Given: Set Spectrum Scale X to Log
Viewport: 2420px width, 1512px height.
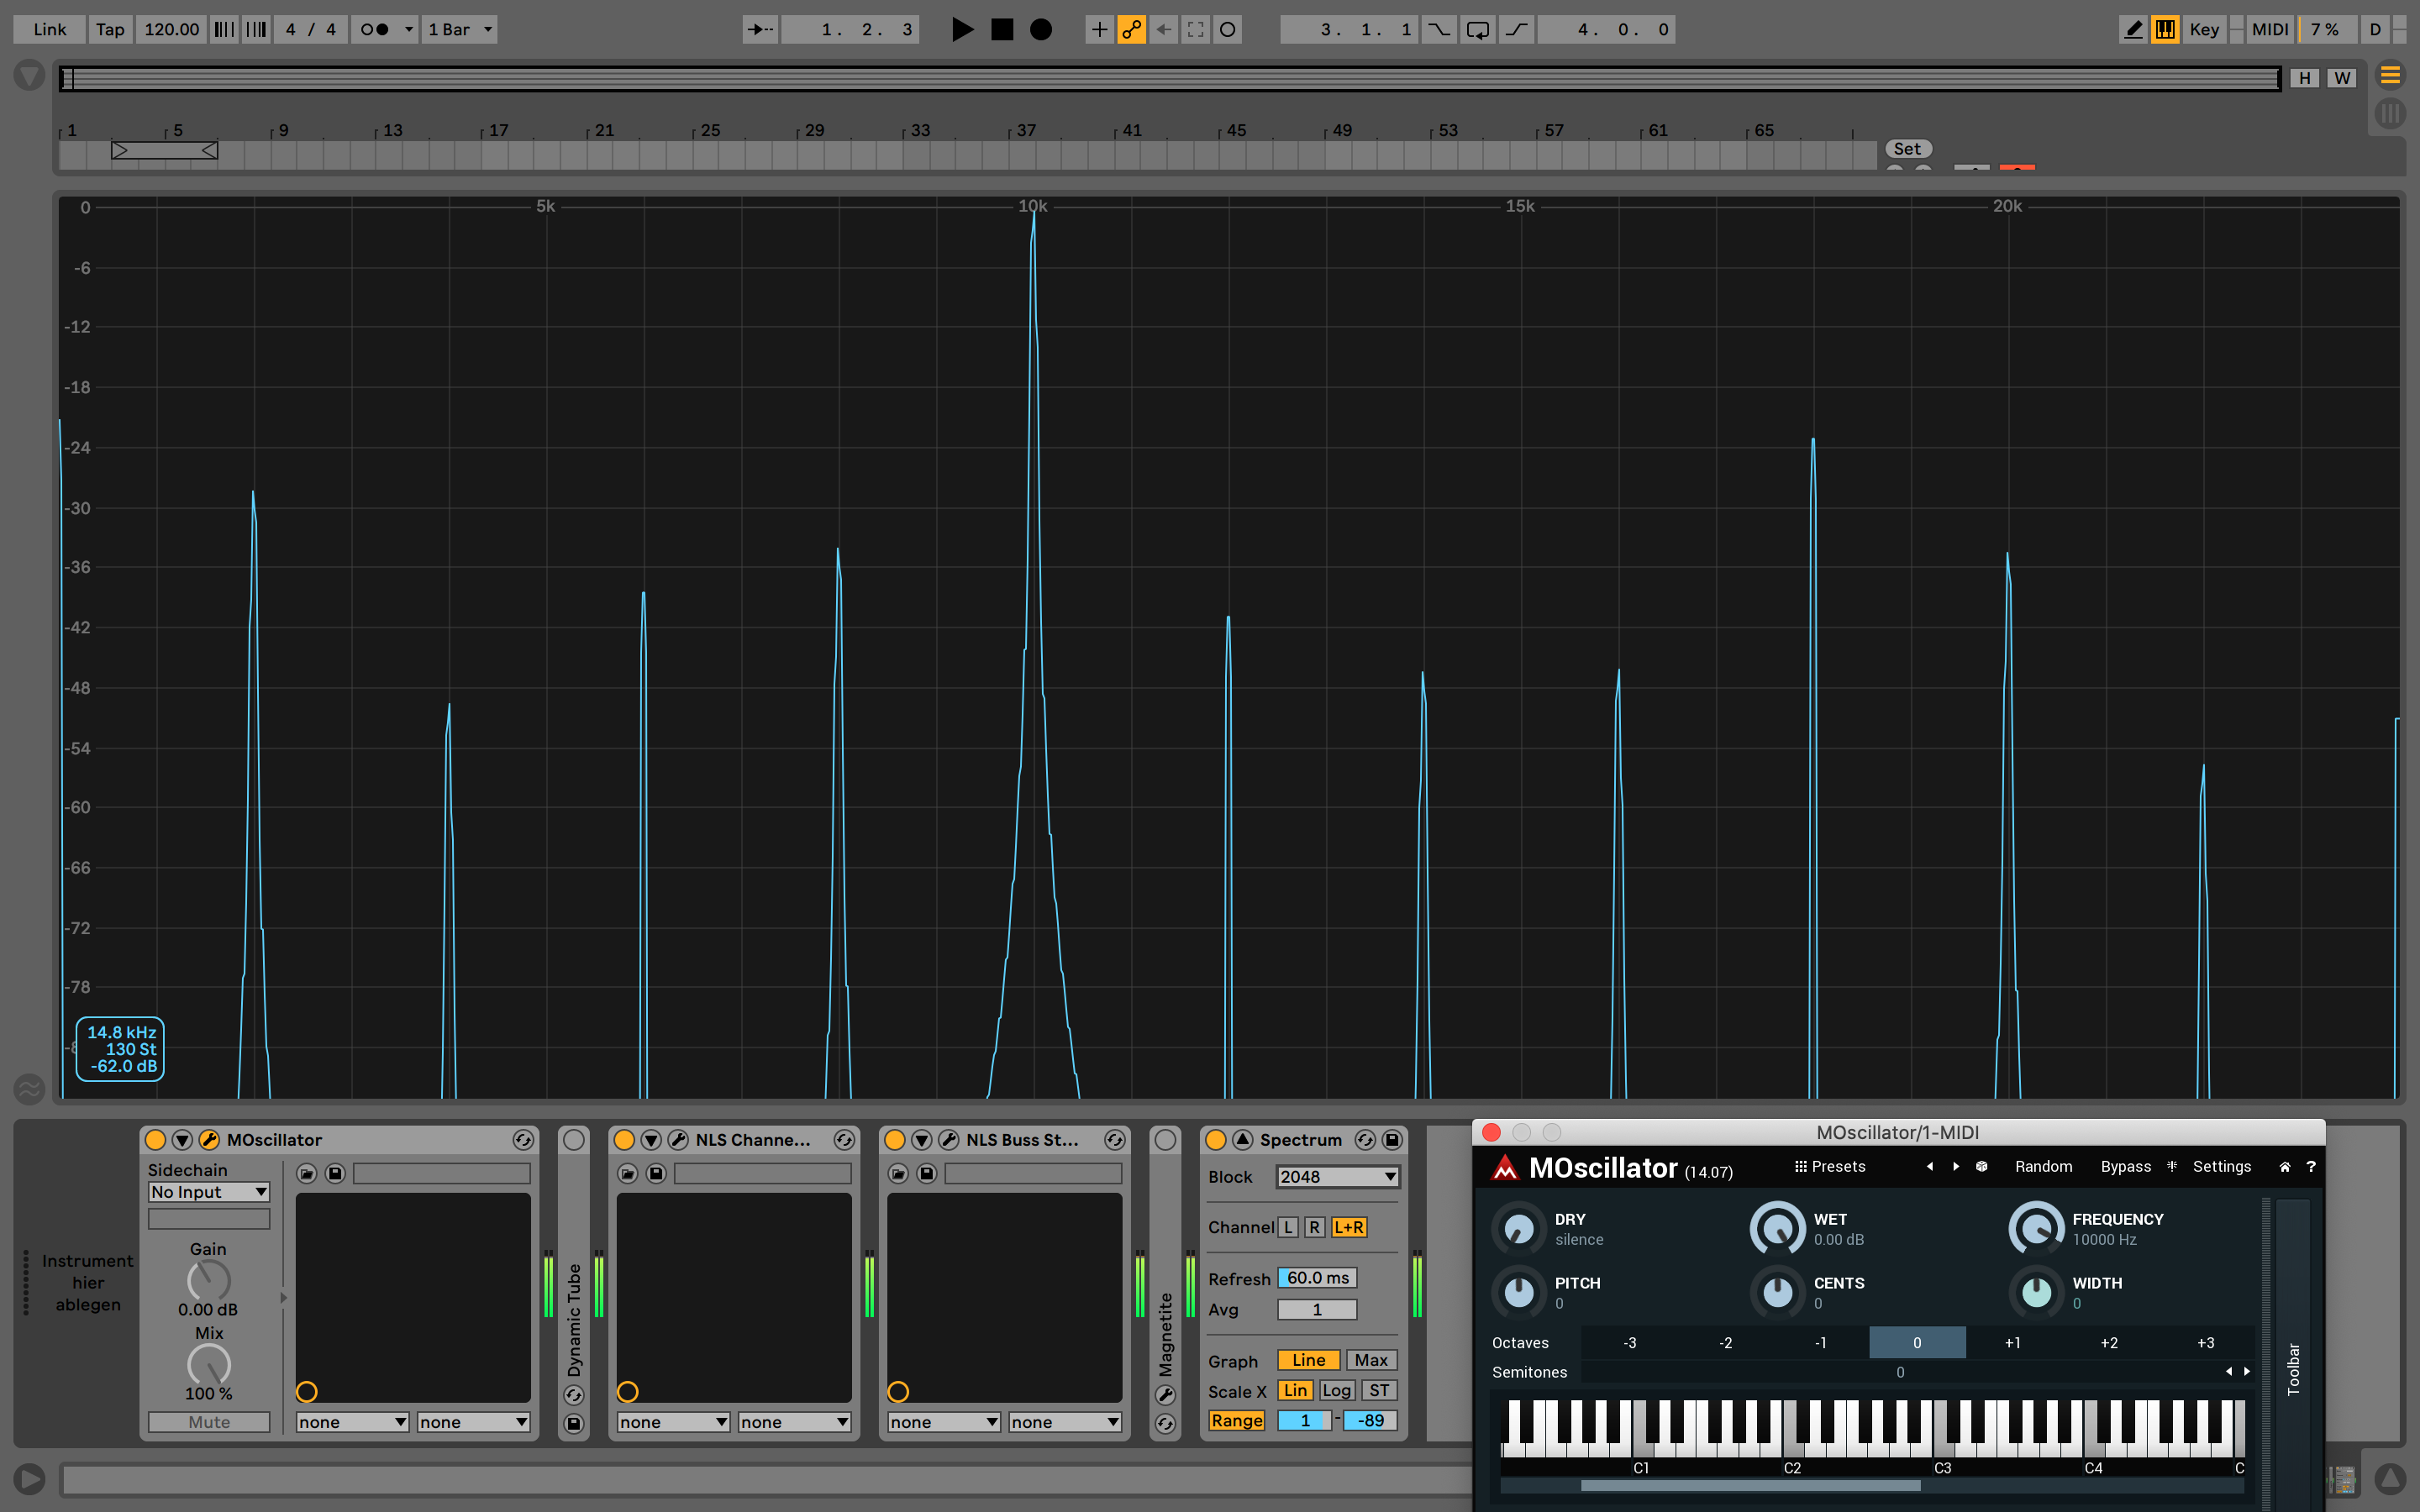Looking at the screenshot, I should [1336, 1390].
